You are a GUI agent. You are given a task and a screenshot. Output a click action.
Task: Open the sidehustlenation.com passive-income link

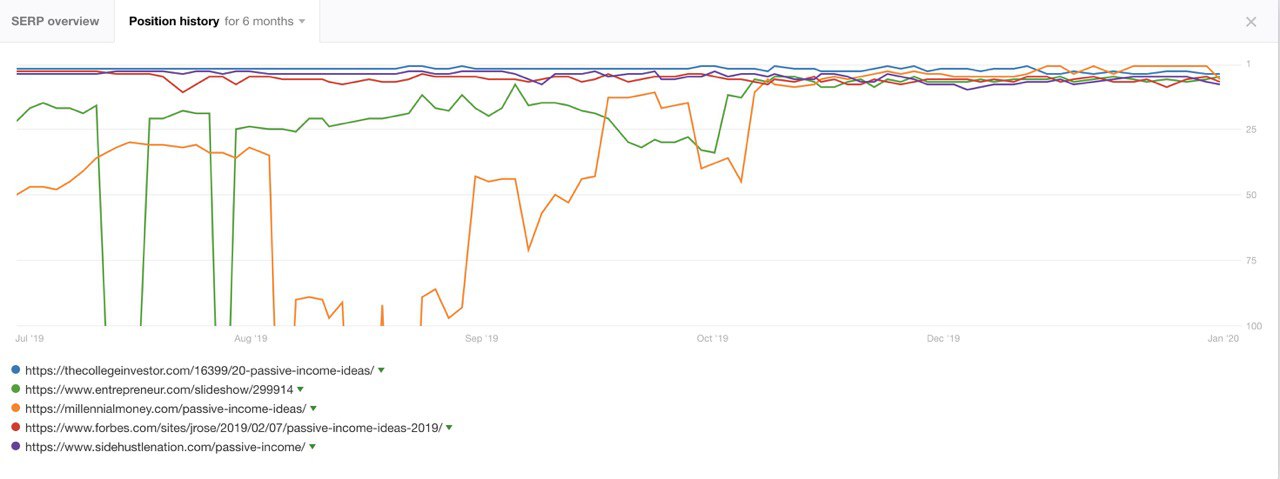click(x=165, y=446)
